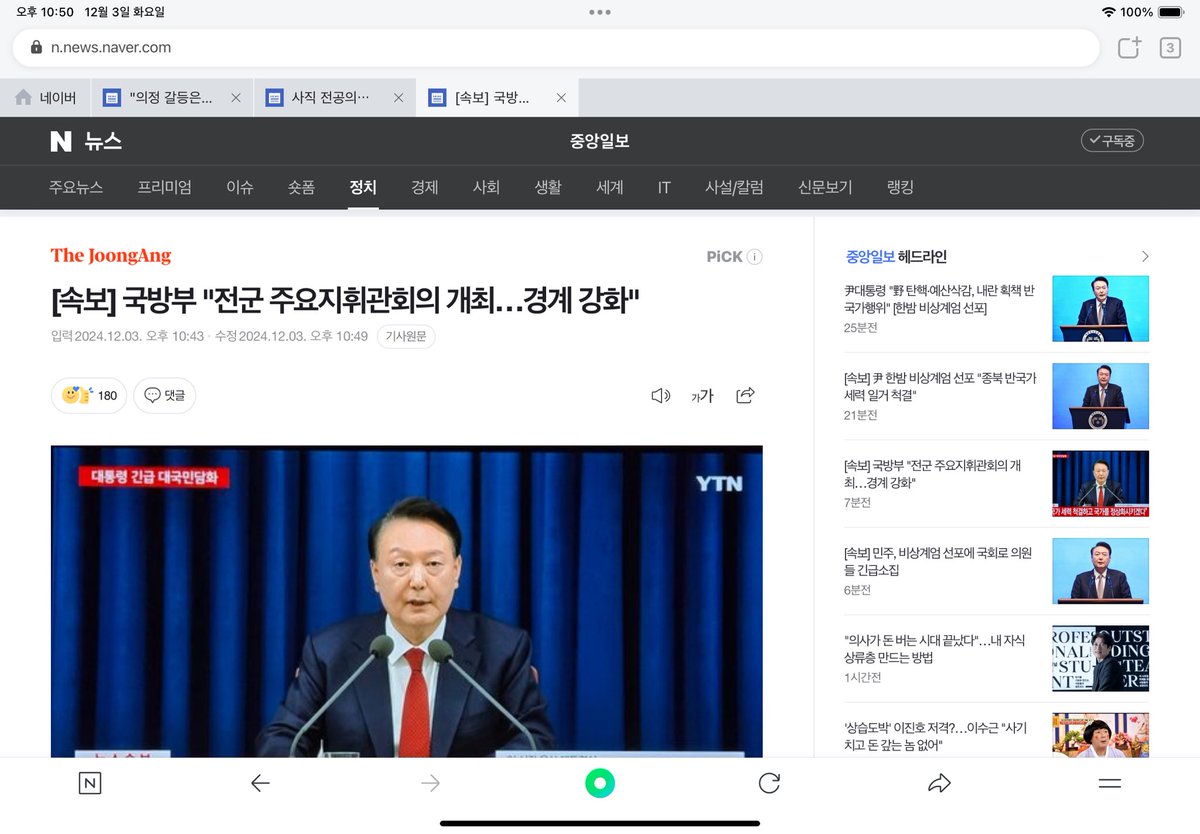Change font size with 가 icon
This screenshot has width=1200, height=834.
coord(703,395)
